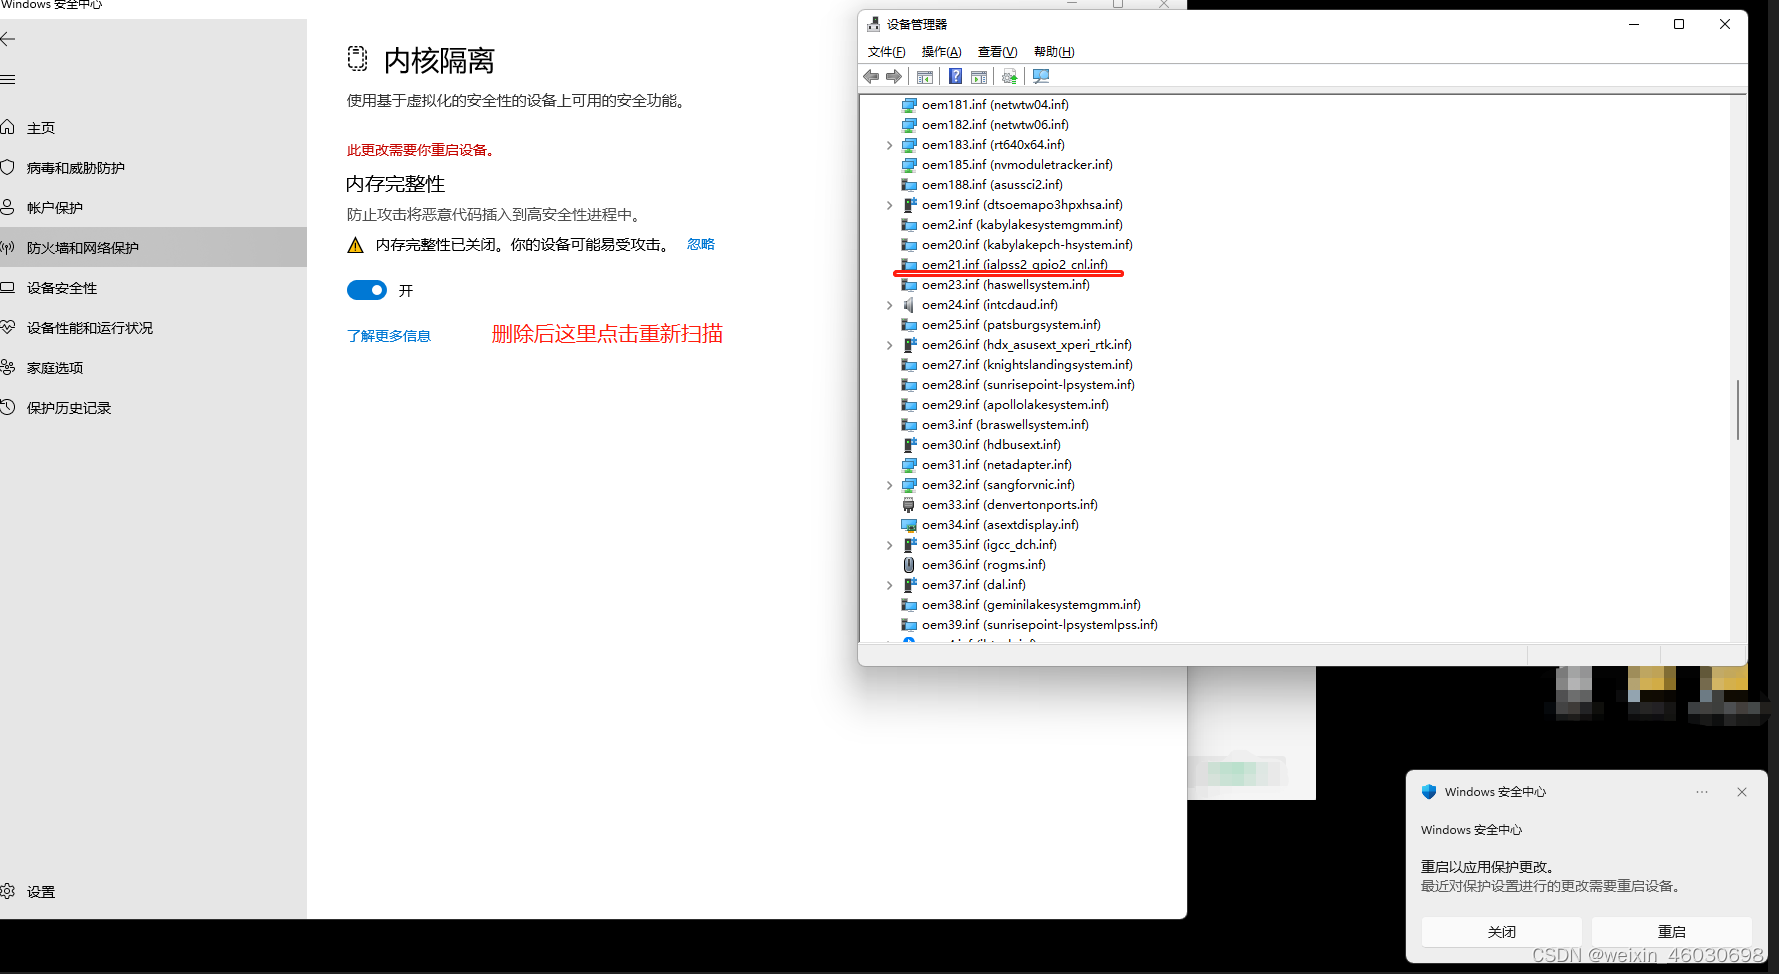Select oem34.inf (asextdisplay.inf) row
The image size is (1779, 974).
990,525
